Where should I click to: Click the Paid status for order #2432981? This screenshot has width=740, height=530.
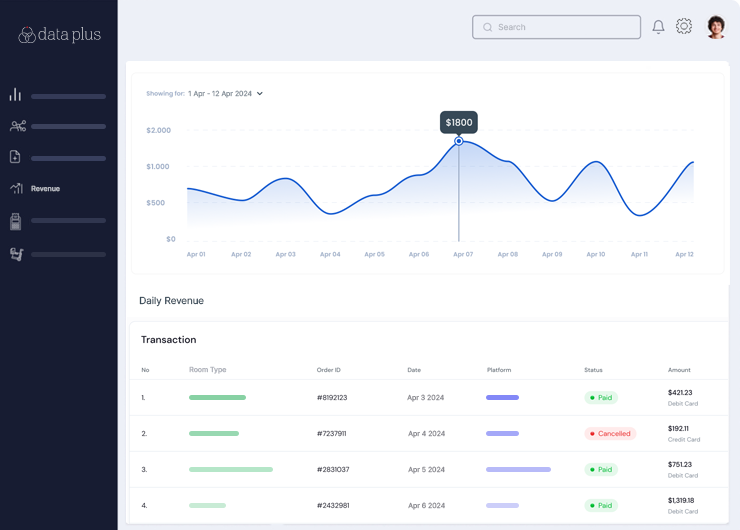[601, 505]
